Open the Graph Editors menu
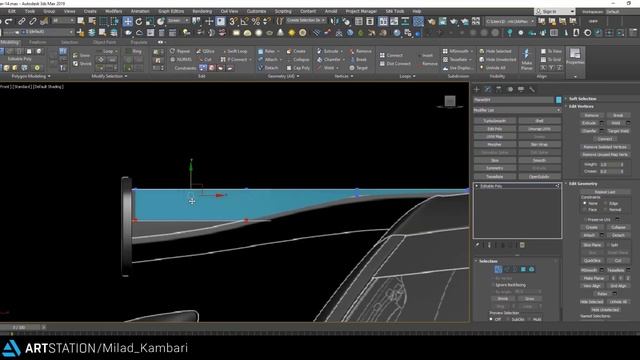 pos(171,11)
